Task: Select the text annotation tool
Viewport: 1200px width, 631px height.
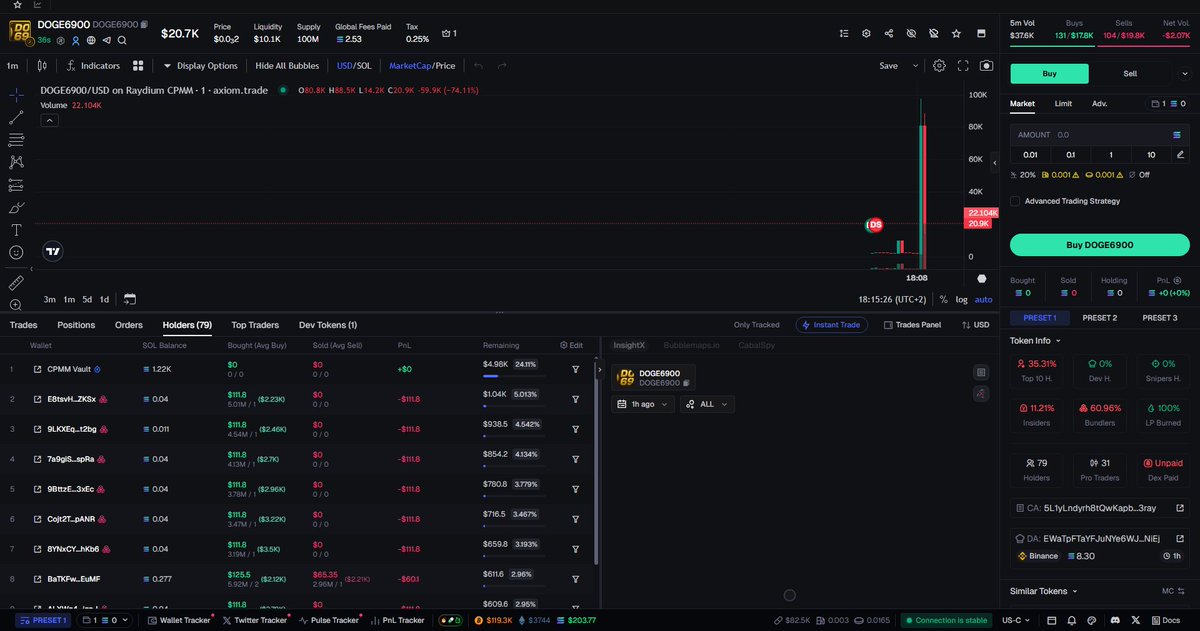Action: click(16, 229)
